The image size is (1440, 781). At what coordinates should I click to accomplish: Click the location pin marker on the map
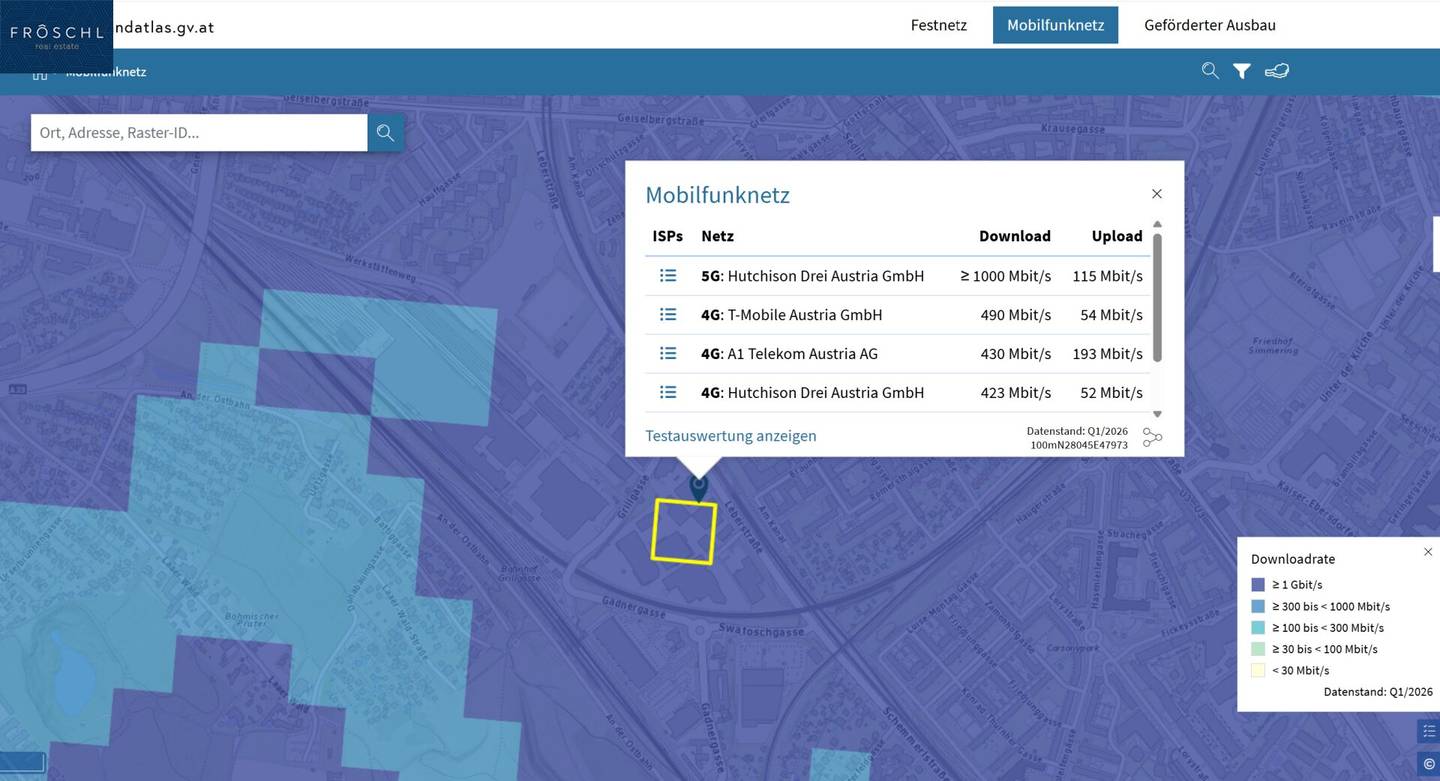click(698, 487)
